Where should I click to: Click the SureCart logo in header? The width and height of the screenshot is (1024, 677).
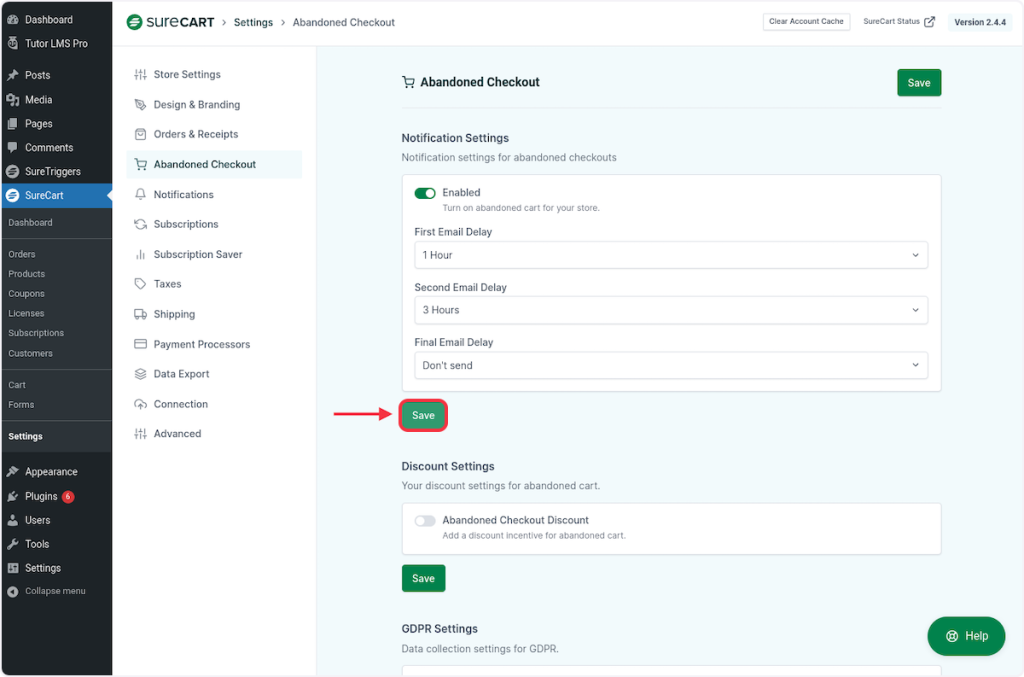(170, 22)
